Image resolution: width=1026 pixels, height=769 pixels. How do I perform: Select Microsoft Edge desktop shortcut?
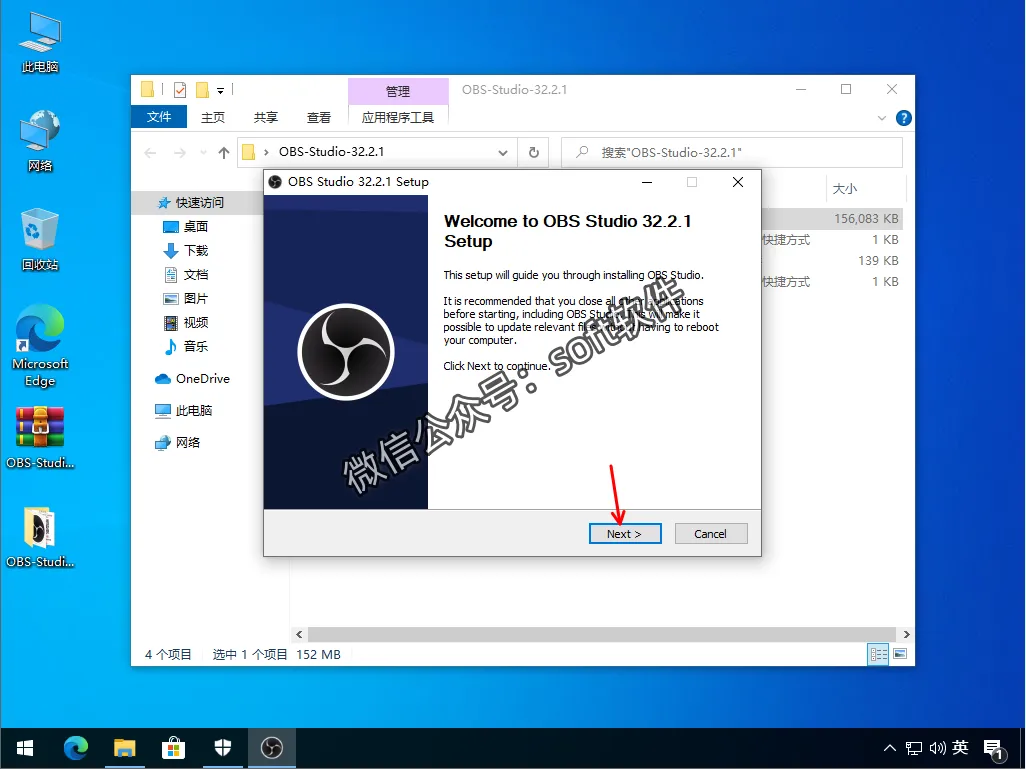40,347
